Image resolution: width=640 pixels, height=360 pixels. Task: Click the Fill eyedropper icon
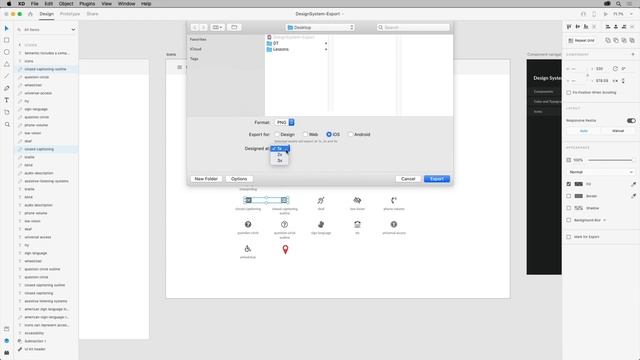633,184
